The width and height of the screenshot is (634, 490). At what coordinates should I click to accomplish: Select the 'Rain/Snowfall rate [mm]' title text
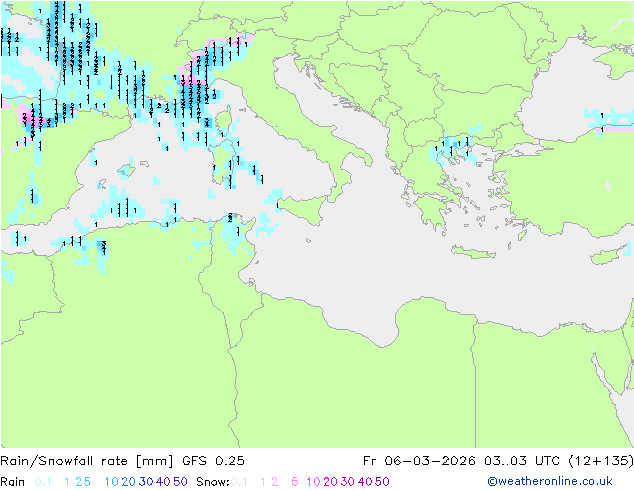tap(87, 461)
